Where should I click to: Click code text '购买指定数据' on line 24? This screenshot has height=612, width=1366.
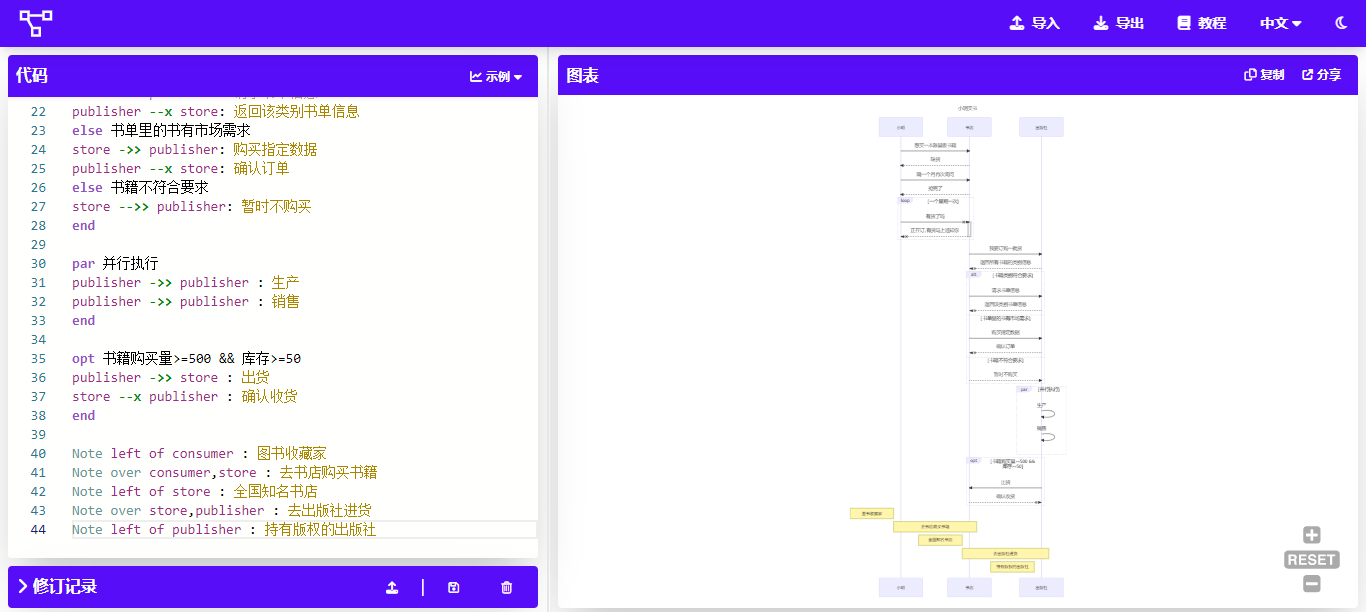coord(275,149)
